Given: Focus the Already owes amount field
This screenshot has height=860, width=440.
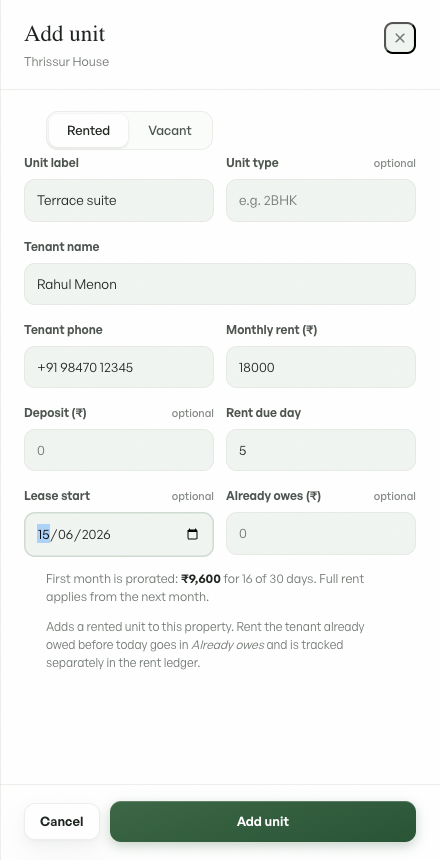Looking at the screenshot, I should coord(321,534).
